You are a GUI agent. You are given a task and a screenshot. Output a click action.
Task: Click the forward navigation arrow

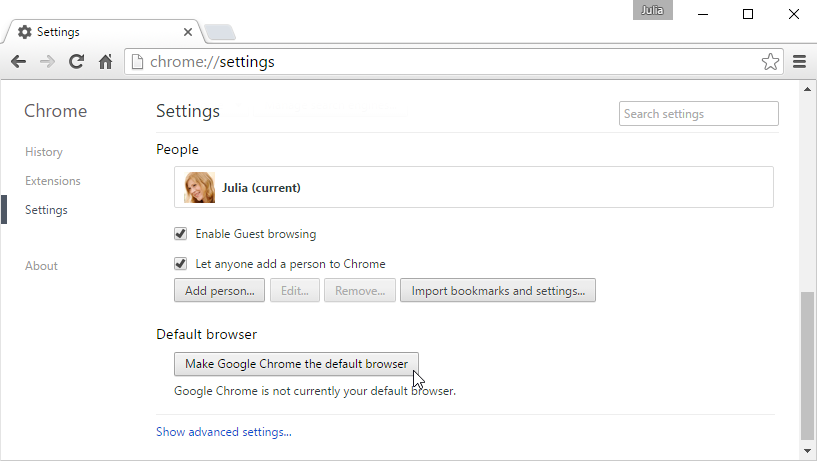pos(47,62)
